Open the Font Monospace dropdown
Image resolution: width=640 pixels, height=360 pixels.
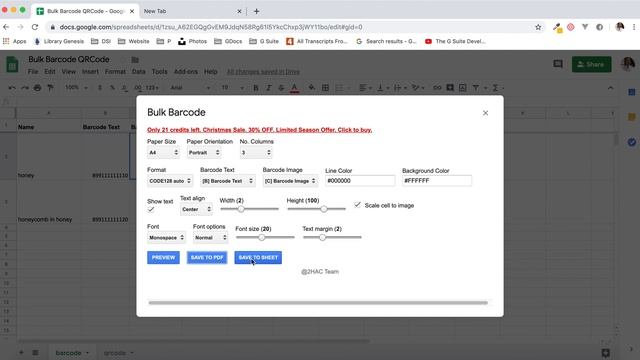click(167, 238)
